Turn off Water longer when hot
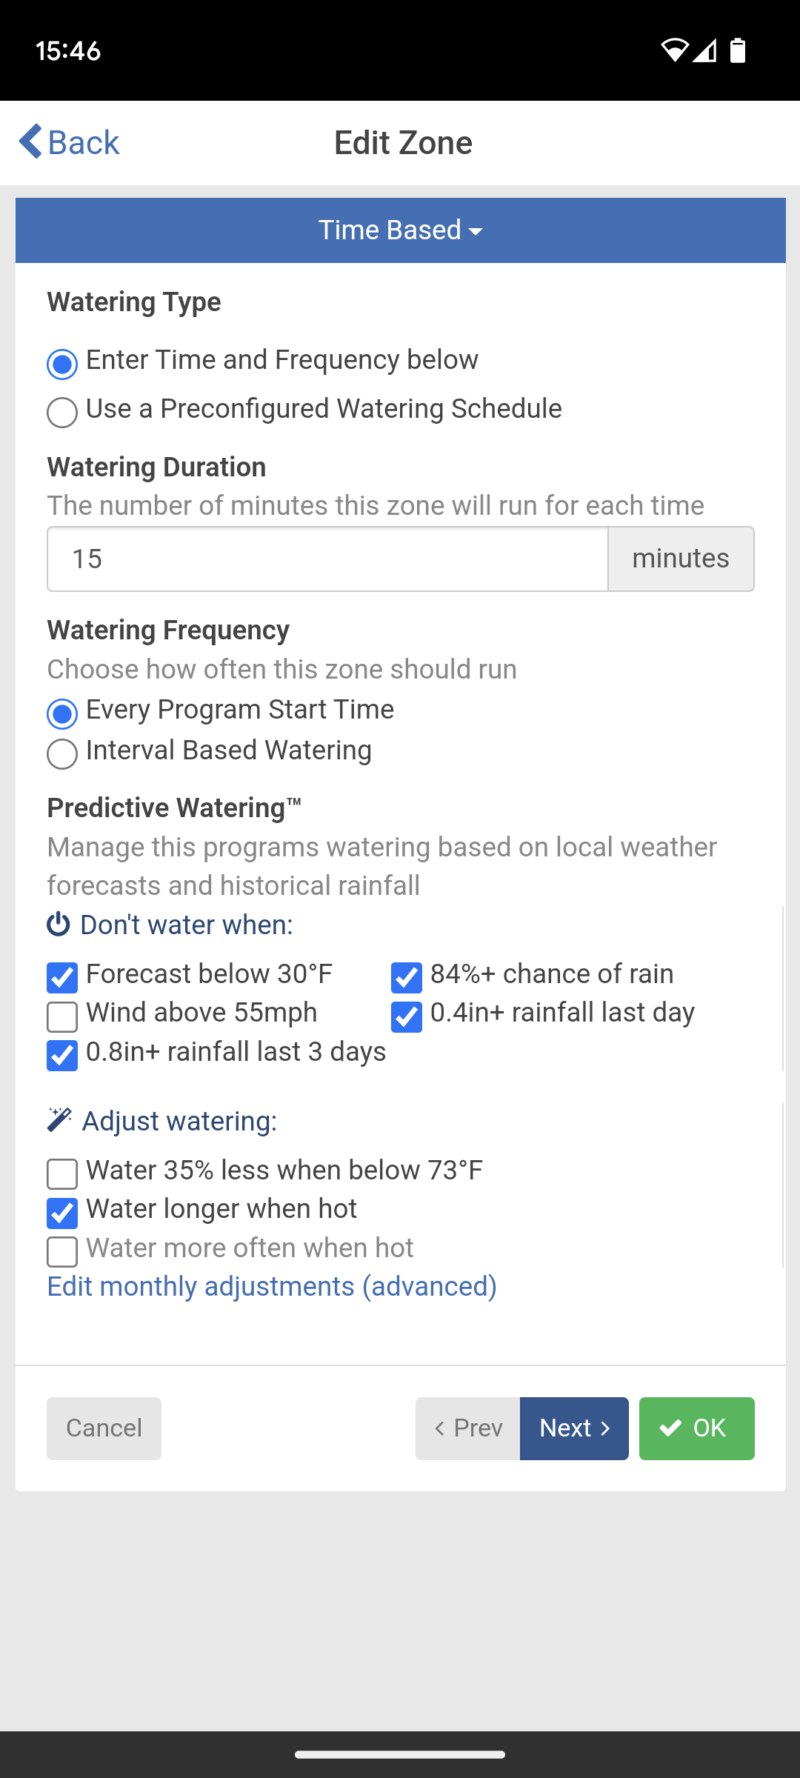The width and height of the screenshot is (800, 1778). (x=62, y=1212)
